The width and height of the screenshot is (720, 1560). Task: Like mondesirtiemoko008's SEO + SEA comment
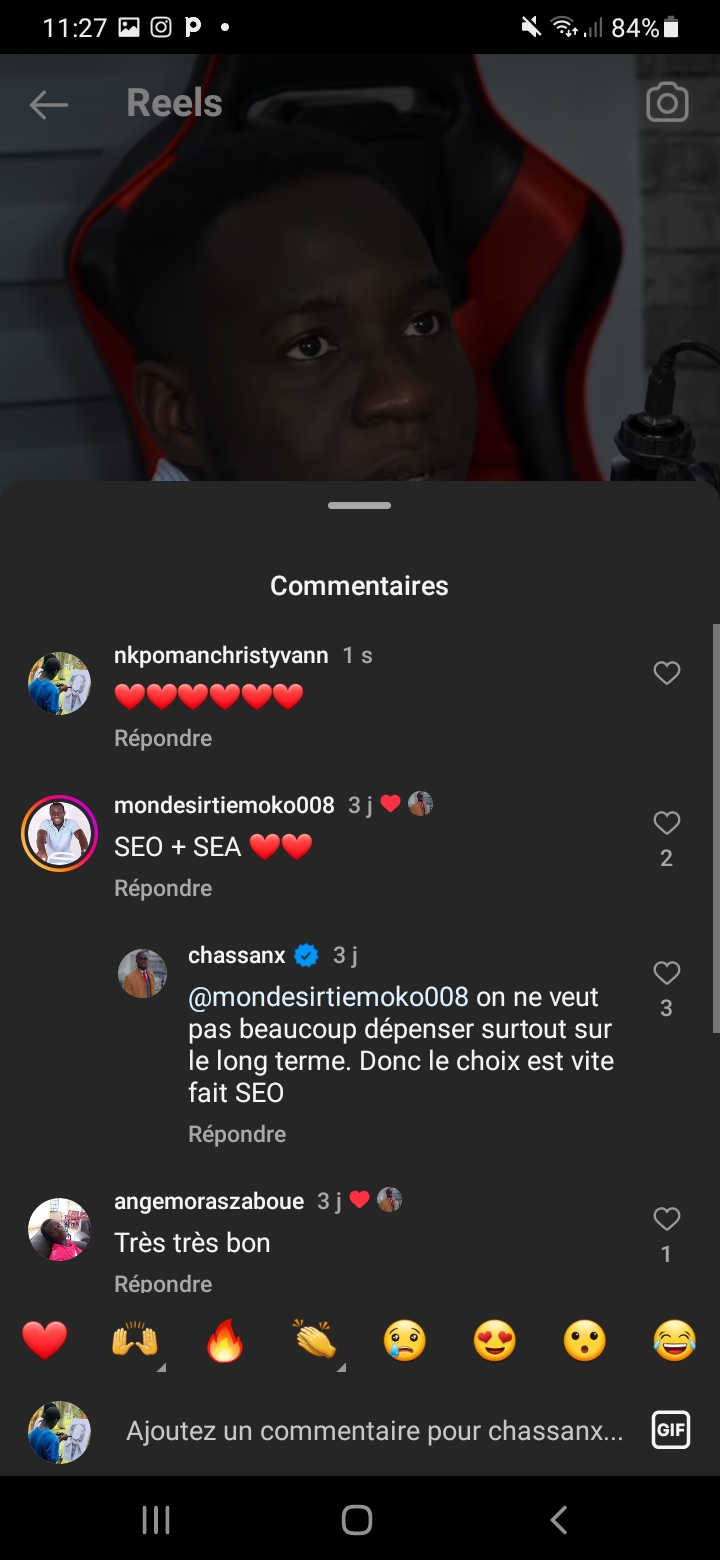click(666, 824)
